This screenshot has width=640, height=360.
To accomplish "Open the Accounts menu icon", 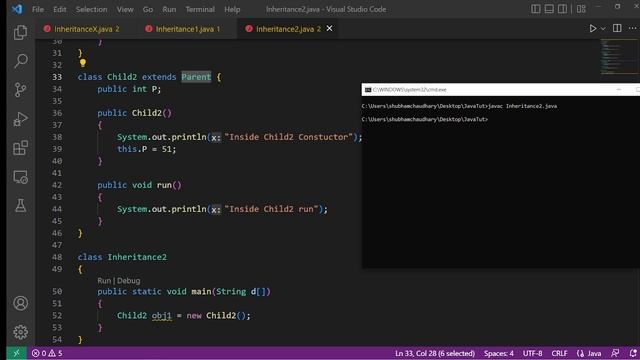I will click(x=20, y=303).
